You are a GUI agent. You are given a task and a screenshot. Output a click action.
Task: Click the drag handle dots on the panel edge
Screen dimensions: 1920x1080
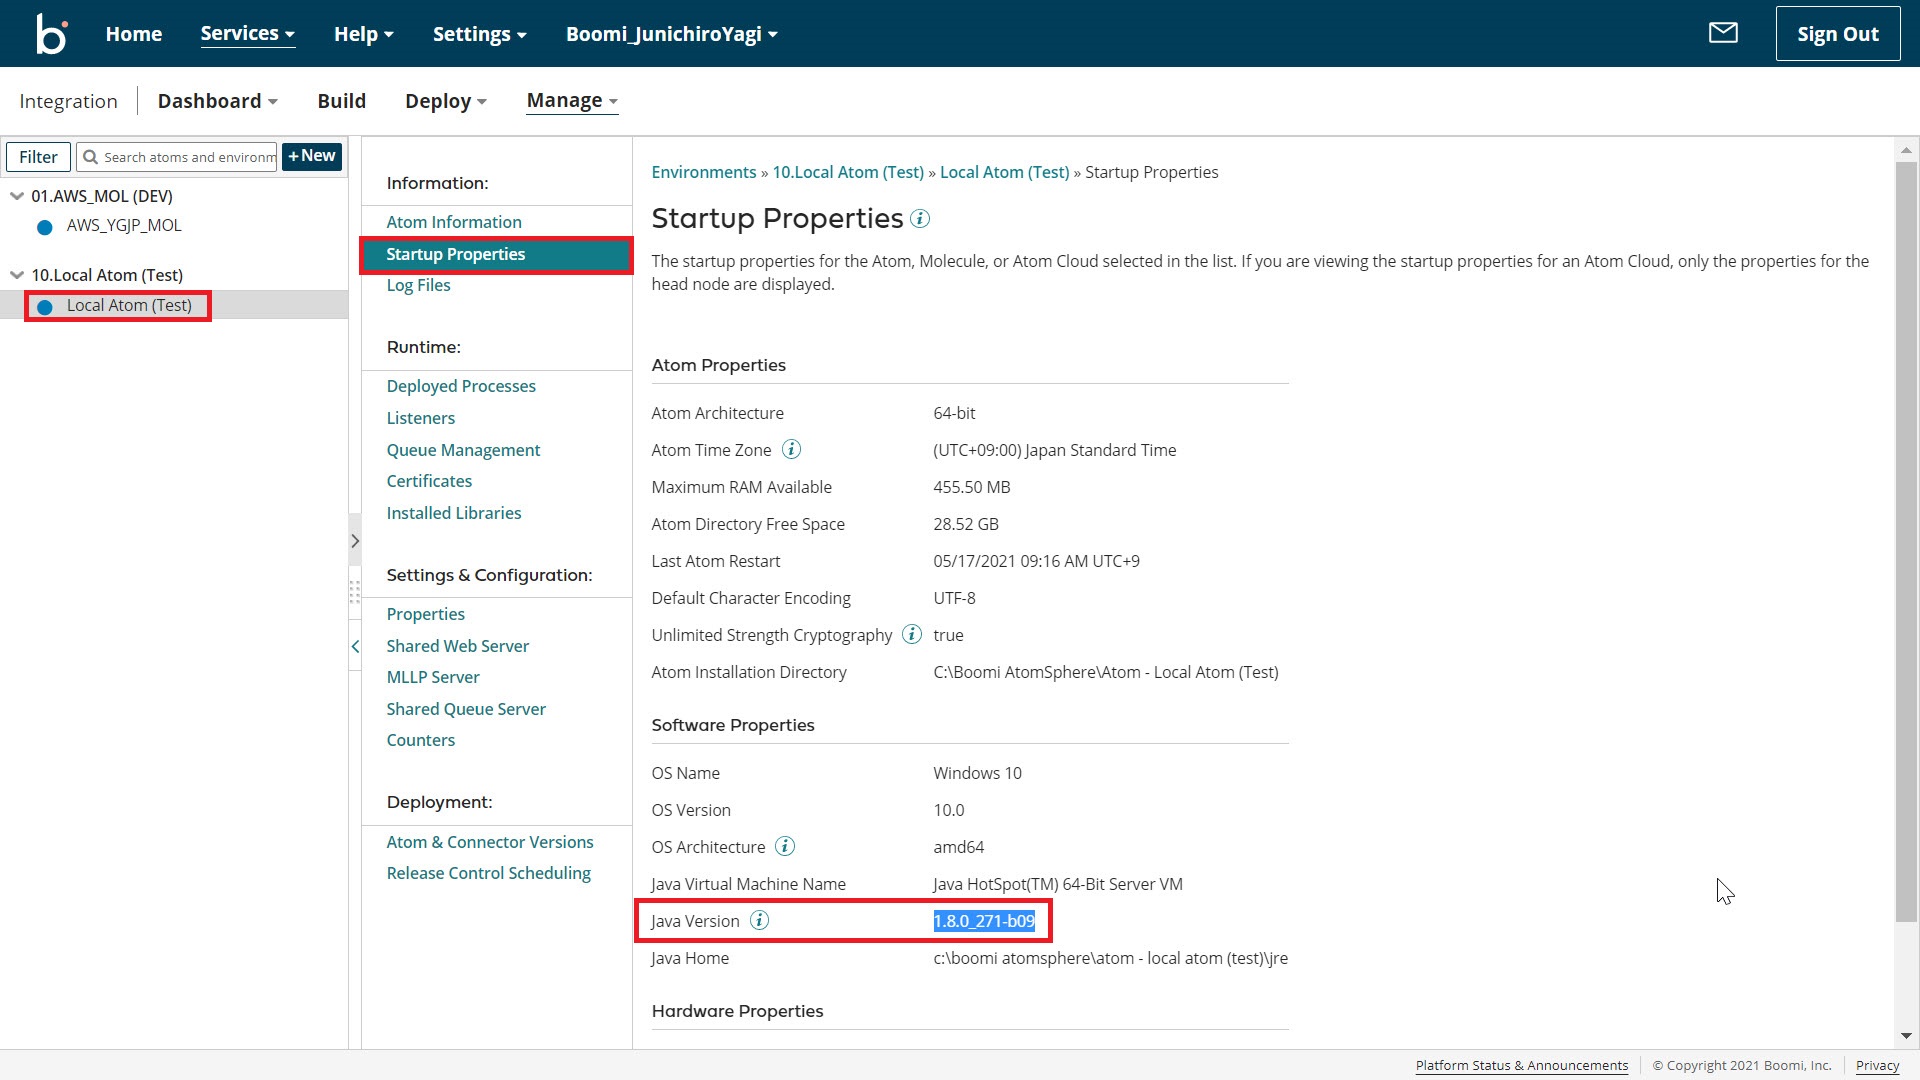tap(355, 593)
